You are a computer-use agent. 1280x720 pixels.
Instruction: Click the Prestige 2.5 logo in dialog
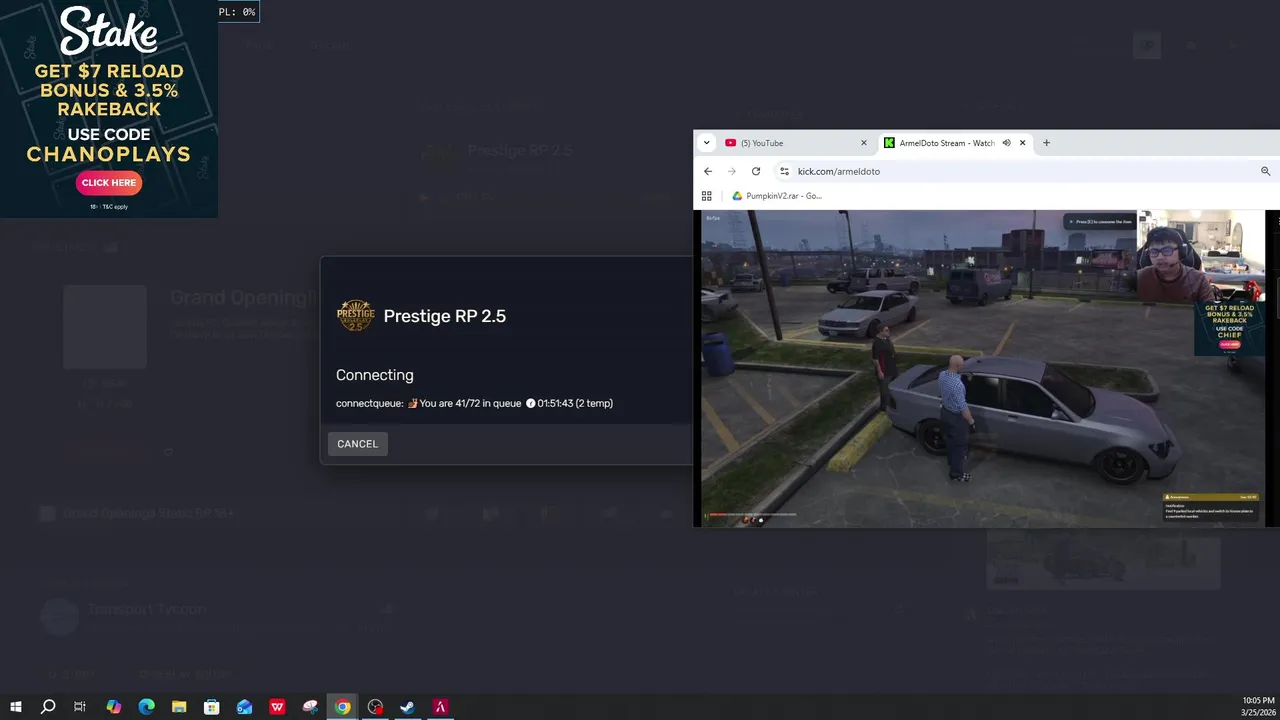click(355, 316)
